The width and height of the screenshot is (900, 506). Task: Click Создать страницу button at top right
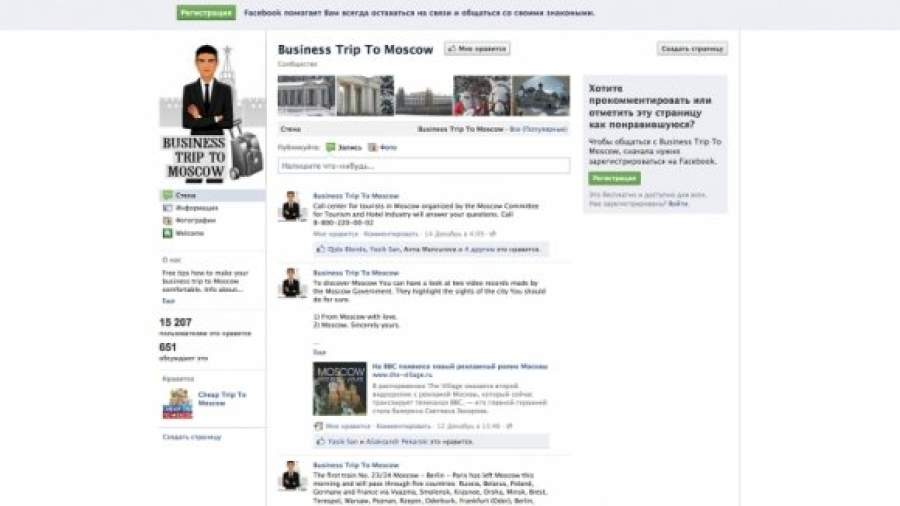click(x=692, y=49)
